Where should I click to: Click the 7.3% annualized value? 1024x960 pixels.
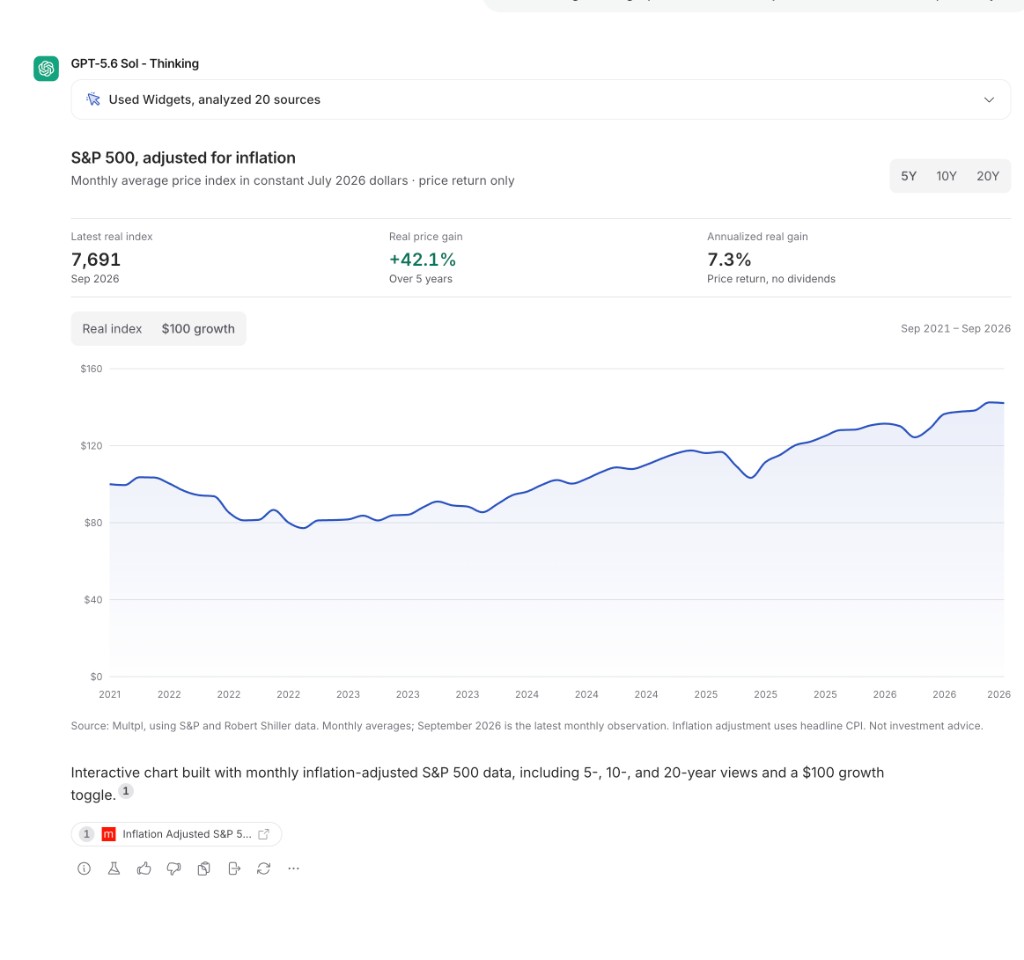click(729, 259)
